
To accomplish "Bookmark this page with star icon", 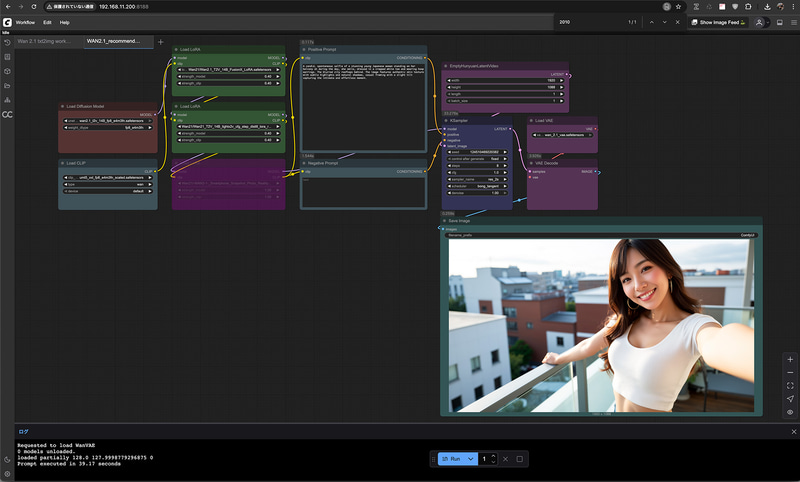I will click(678, 7).
